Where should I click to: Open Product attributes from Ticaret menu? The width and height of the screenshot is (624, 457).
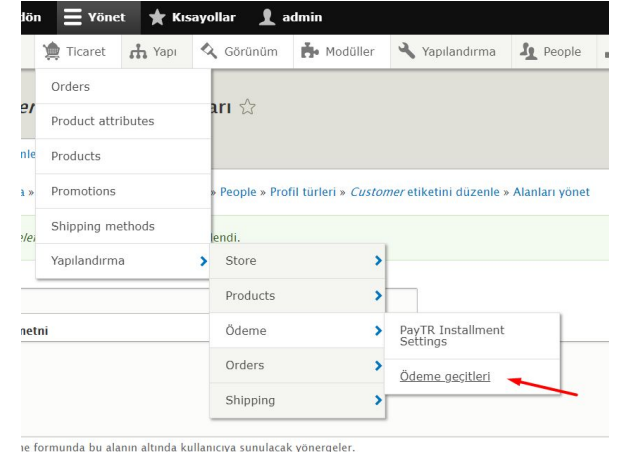(102, 121)
